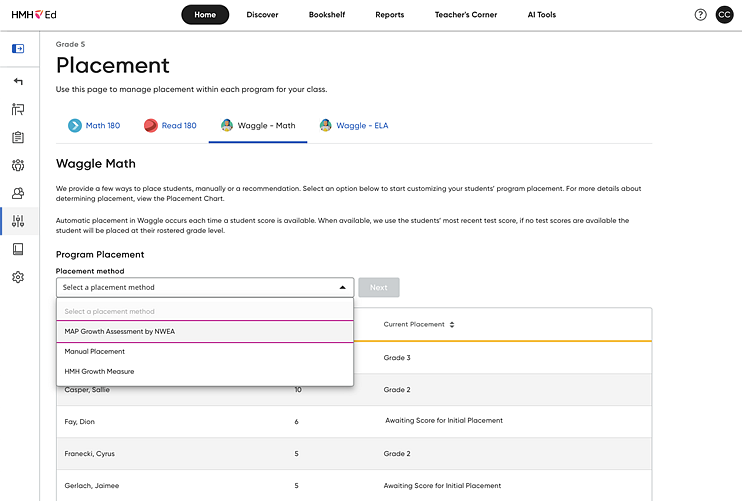Select student name Casper, Sallie

[87, 390]
